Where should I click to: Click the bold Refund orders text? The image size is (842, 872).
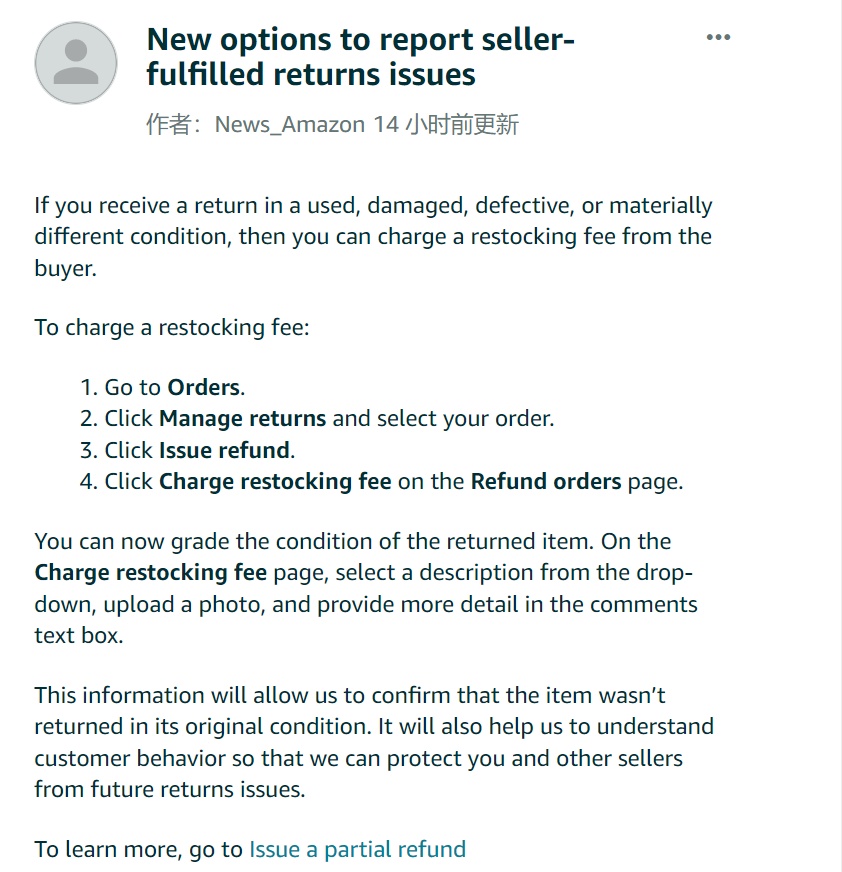pyautogui.click(x=546, y=482)
